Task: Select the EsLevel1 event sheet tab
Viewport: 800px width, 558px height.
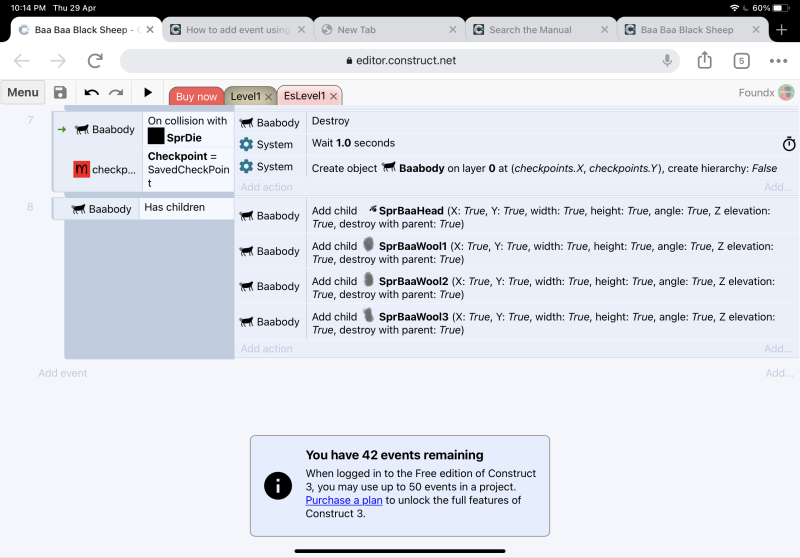Action: tap(304, 96)
